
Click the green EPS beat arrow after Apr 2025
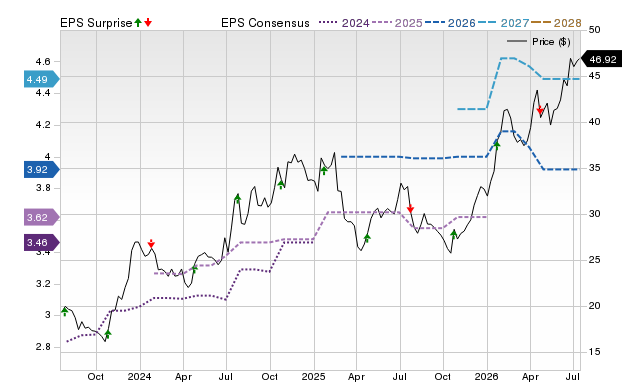(x=367, y=238)
